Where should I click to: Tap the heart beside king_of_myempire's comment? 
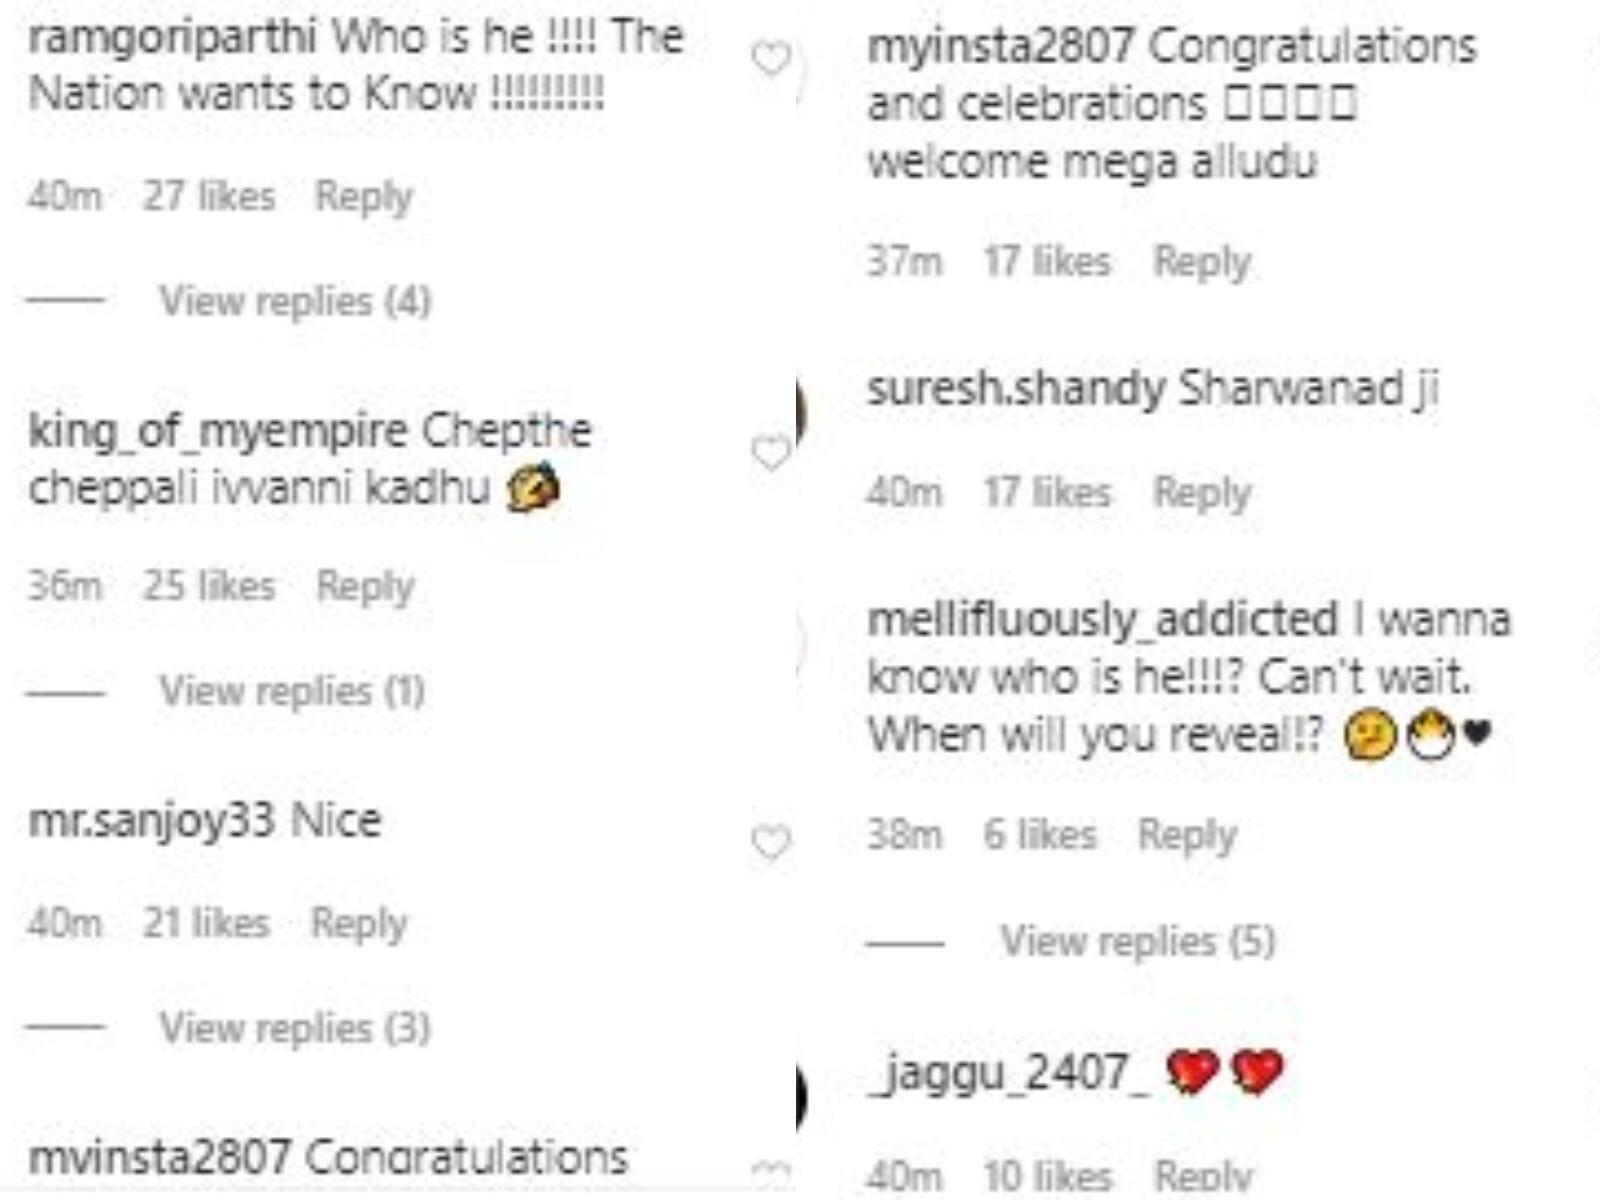click(x=771, y=454)
